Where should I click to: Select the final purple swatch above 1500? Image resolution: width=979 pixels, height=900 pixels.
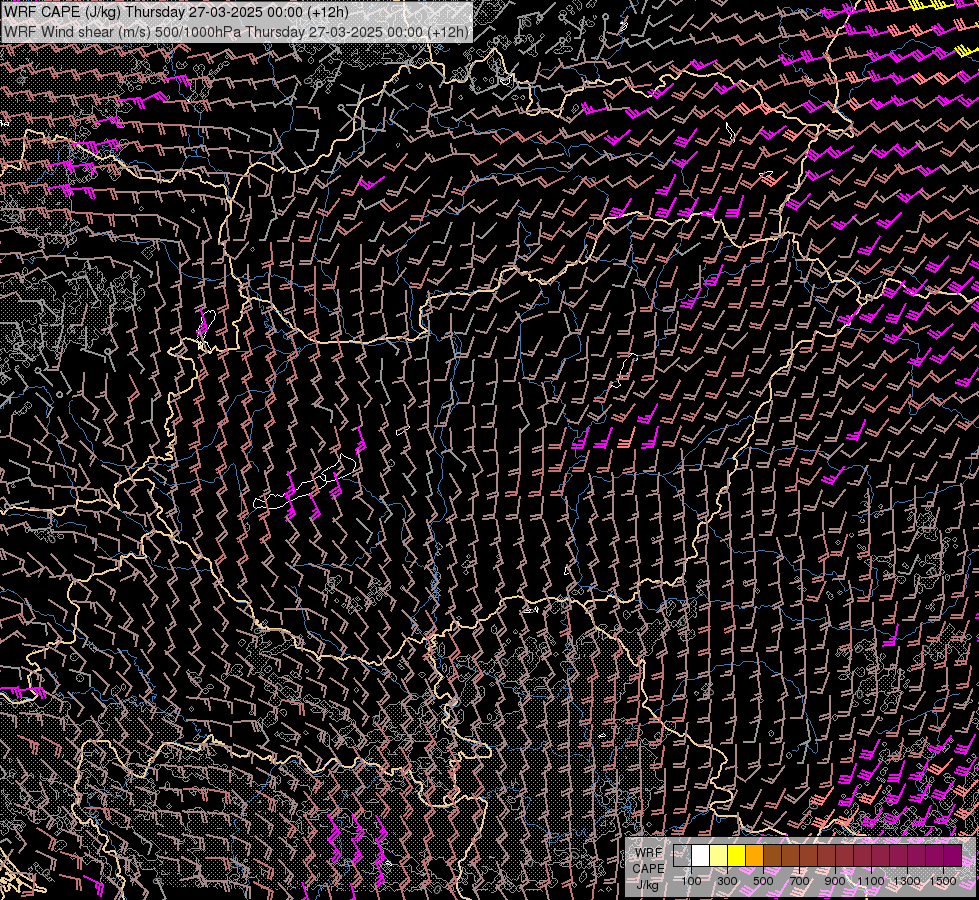[952, 856]
